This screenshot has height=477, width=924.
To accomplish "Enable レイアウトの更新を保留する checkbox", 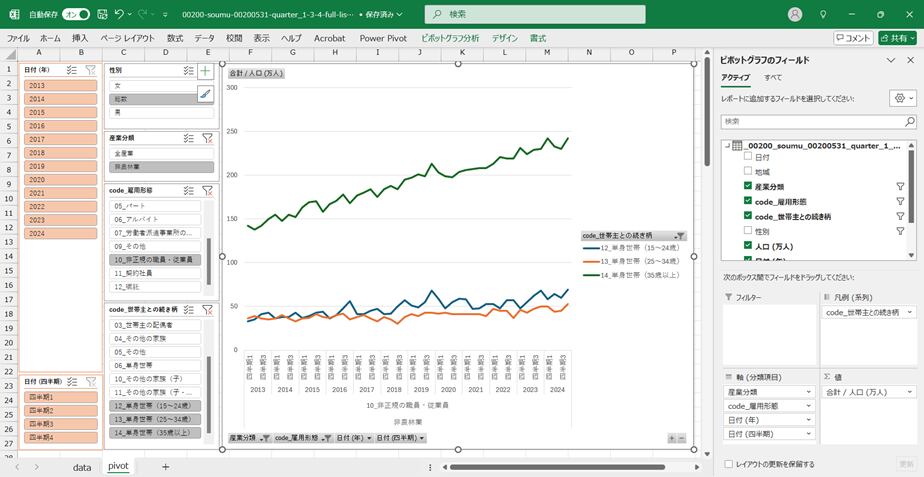I will [727, 464].
